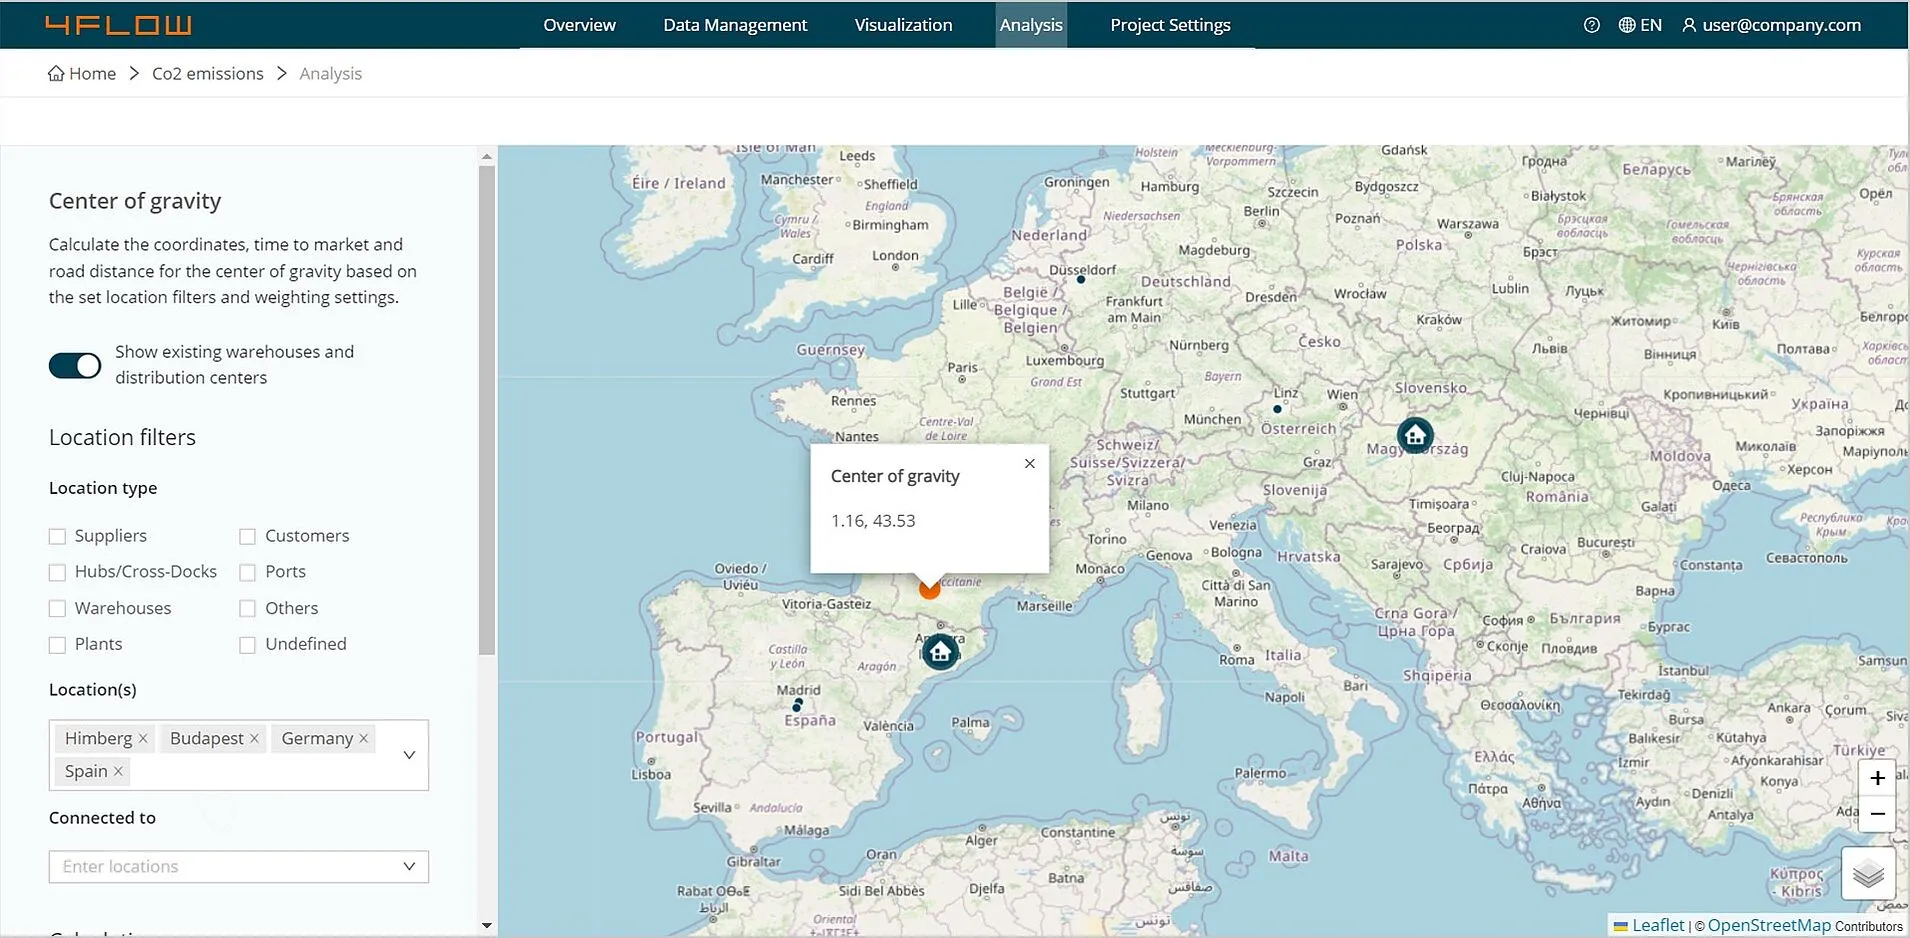Viewport: 1910px width, 938px height.
Task: Remove the Himberg location tag
Action: point(143,738)
